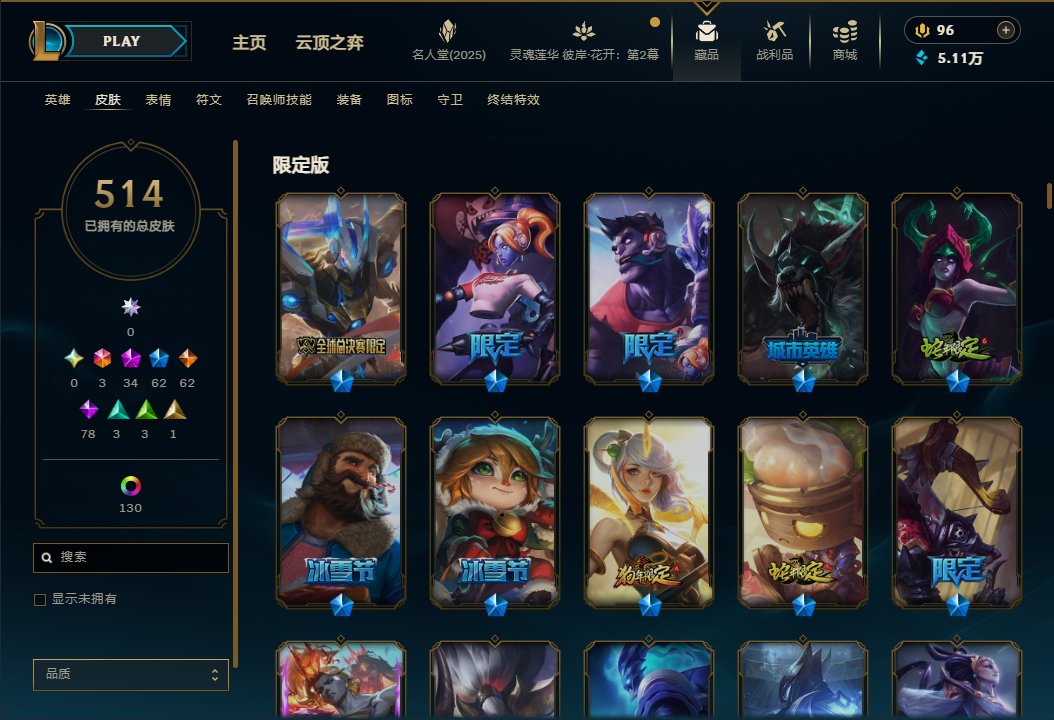The height and width of the screenshot is (720, 1054).
Task: Switch to the 表情 tab
Action: pos(158,100)
